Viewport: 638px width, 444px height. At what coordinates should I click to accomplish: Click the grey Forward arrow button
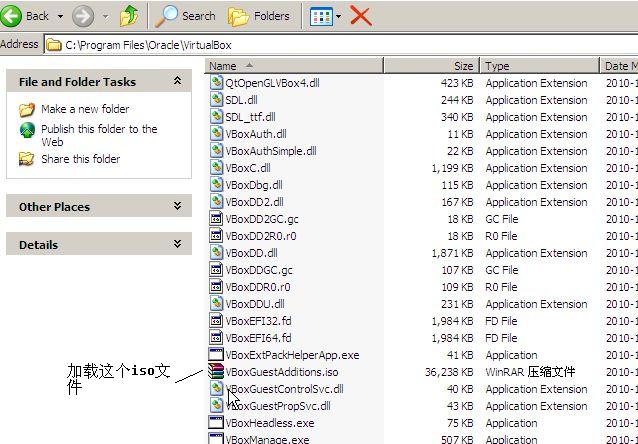click(83, 16)
